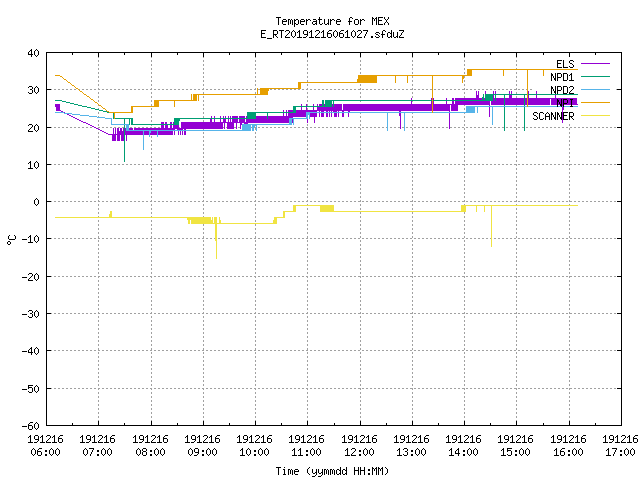This screenshot has width=640, height=480.
Task: Click the y-axis label 0
Action: pos(37,202)
